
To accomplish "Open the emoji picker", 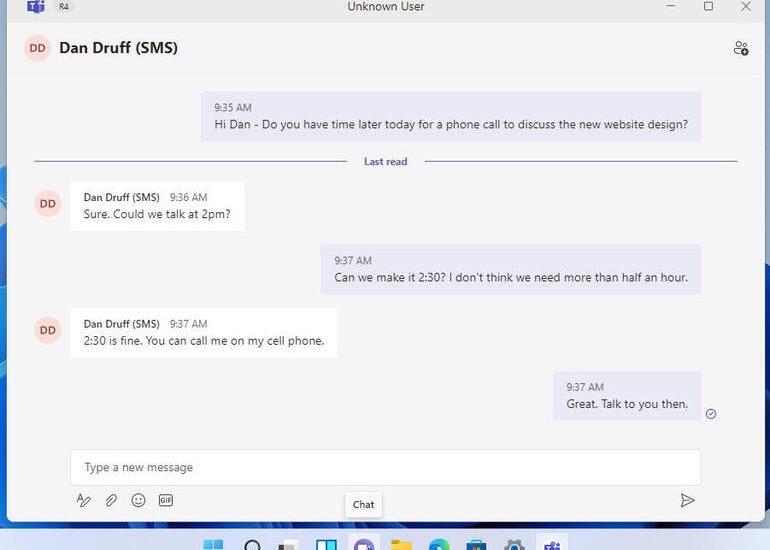I will [138, 500].
